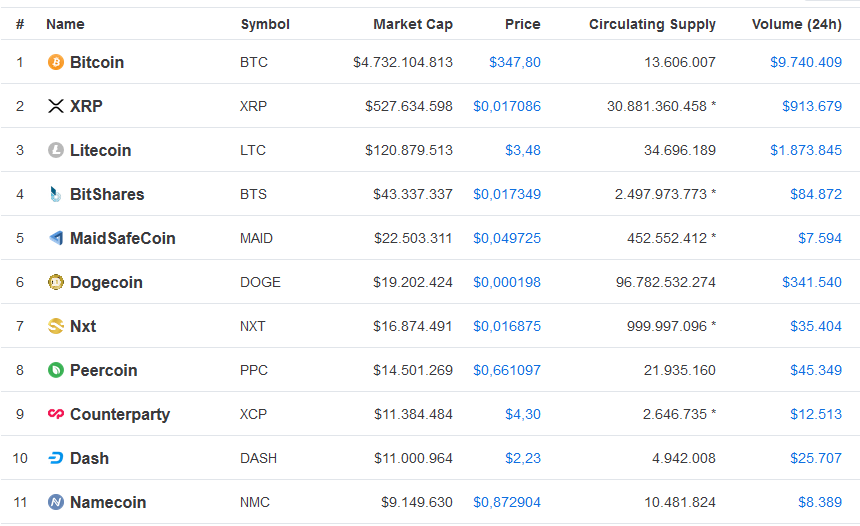Open the Namecoin name link
This screenshot has height=526, width=860.
[108, 502]
